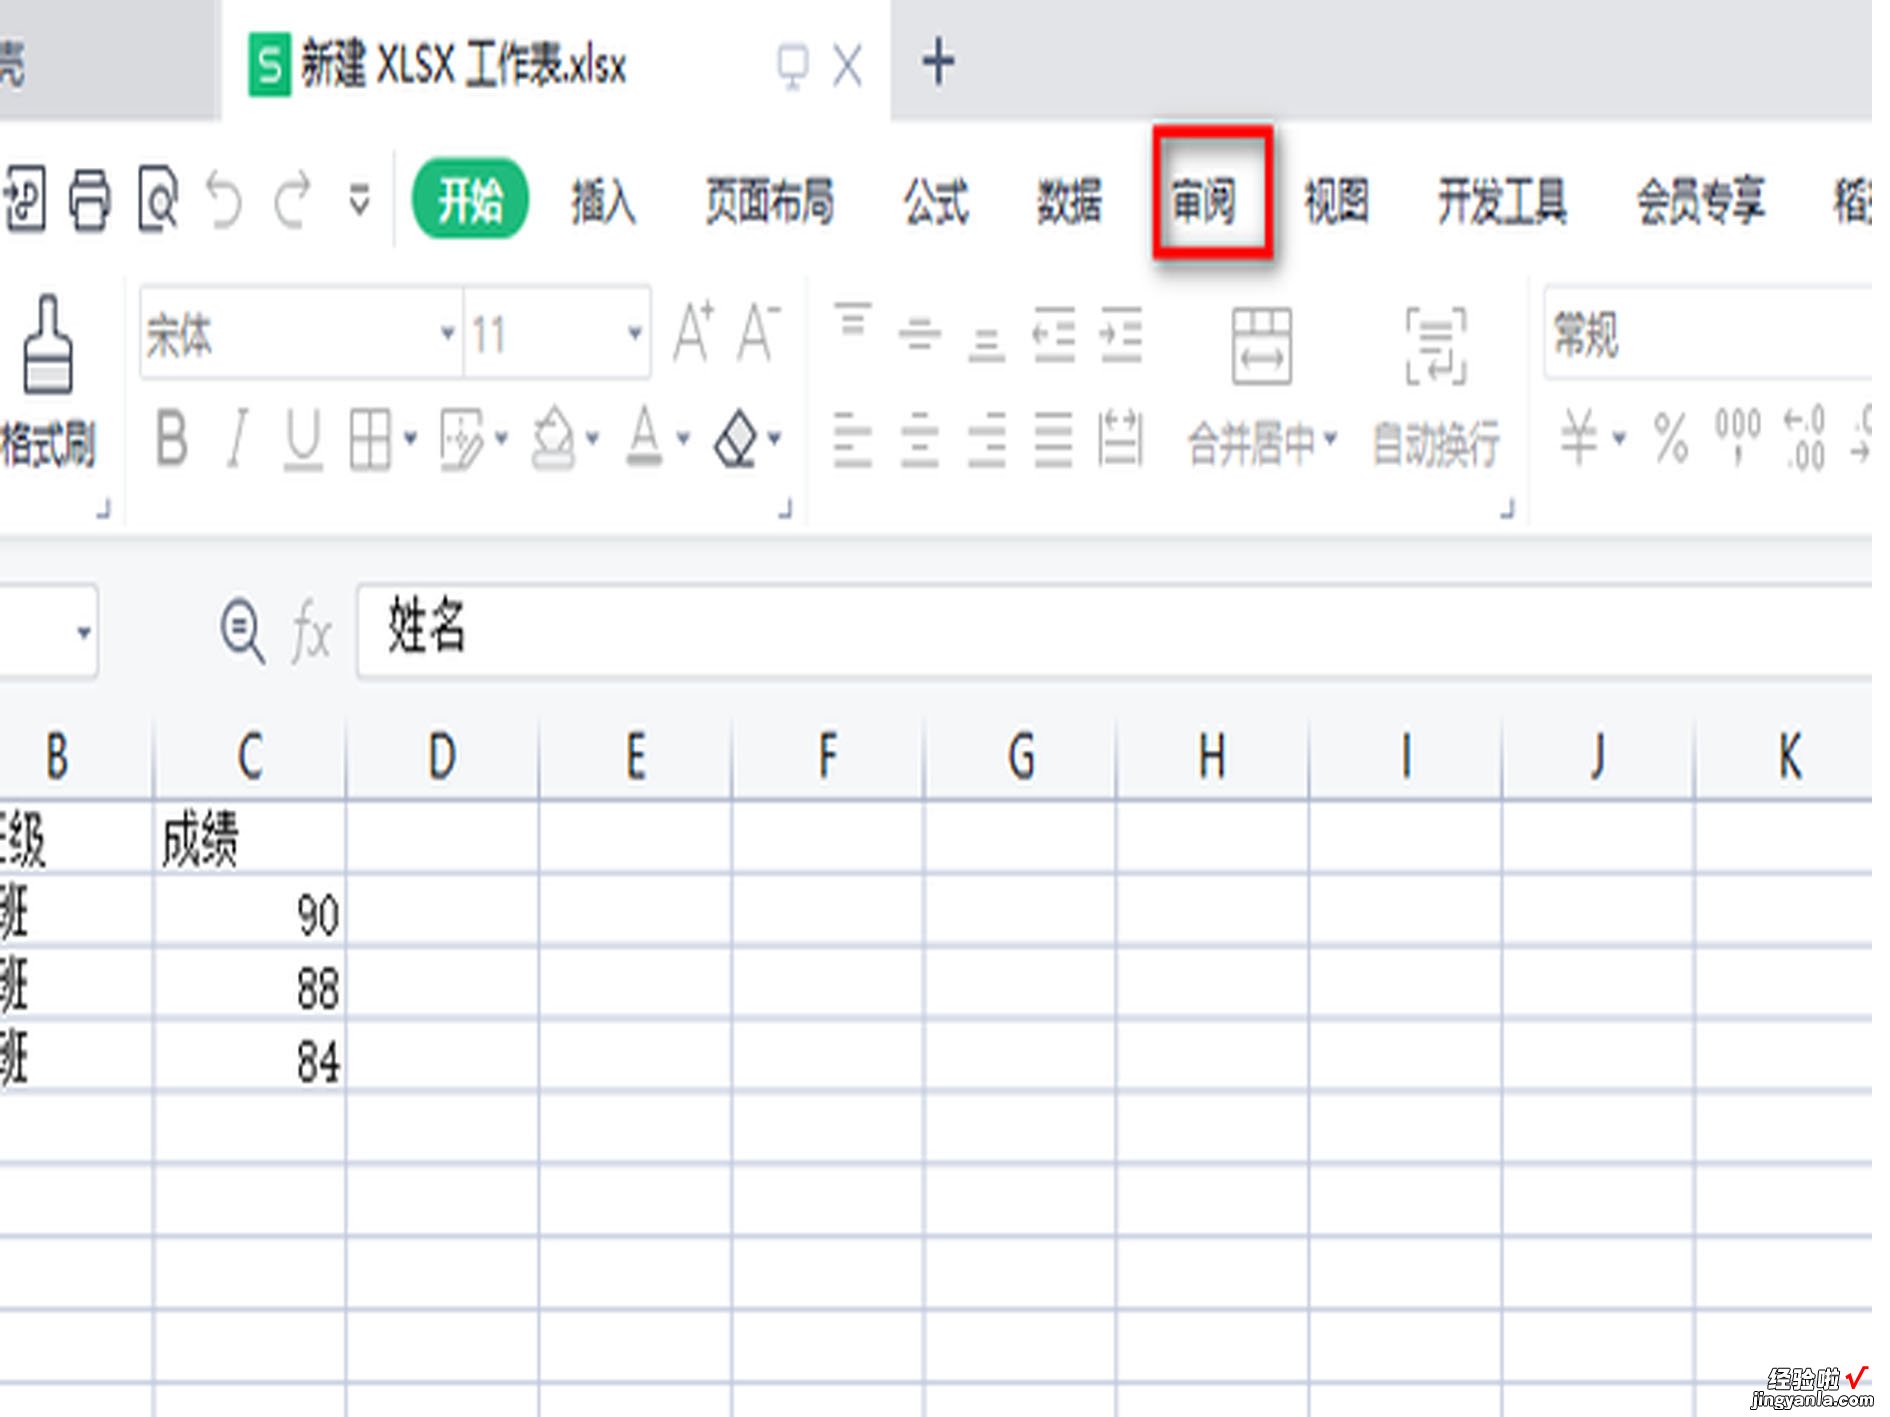Select cell containing 成绩
The width and height of the screenshot is (1890, 1417).
[x=250, y=838]
